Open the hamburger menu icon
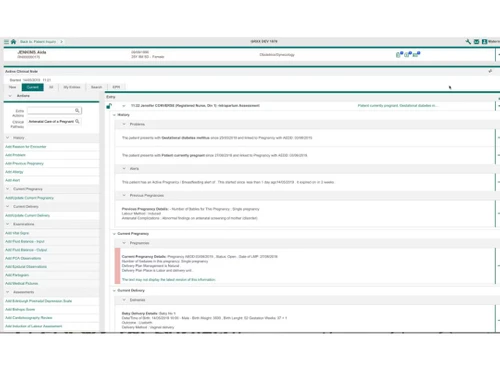 pos(6,42)
